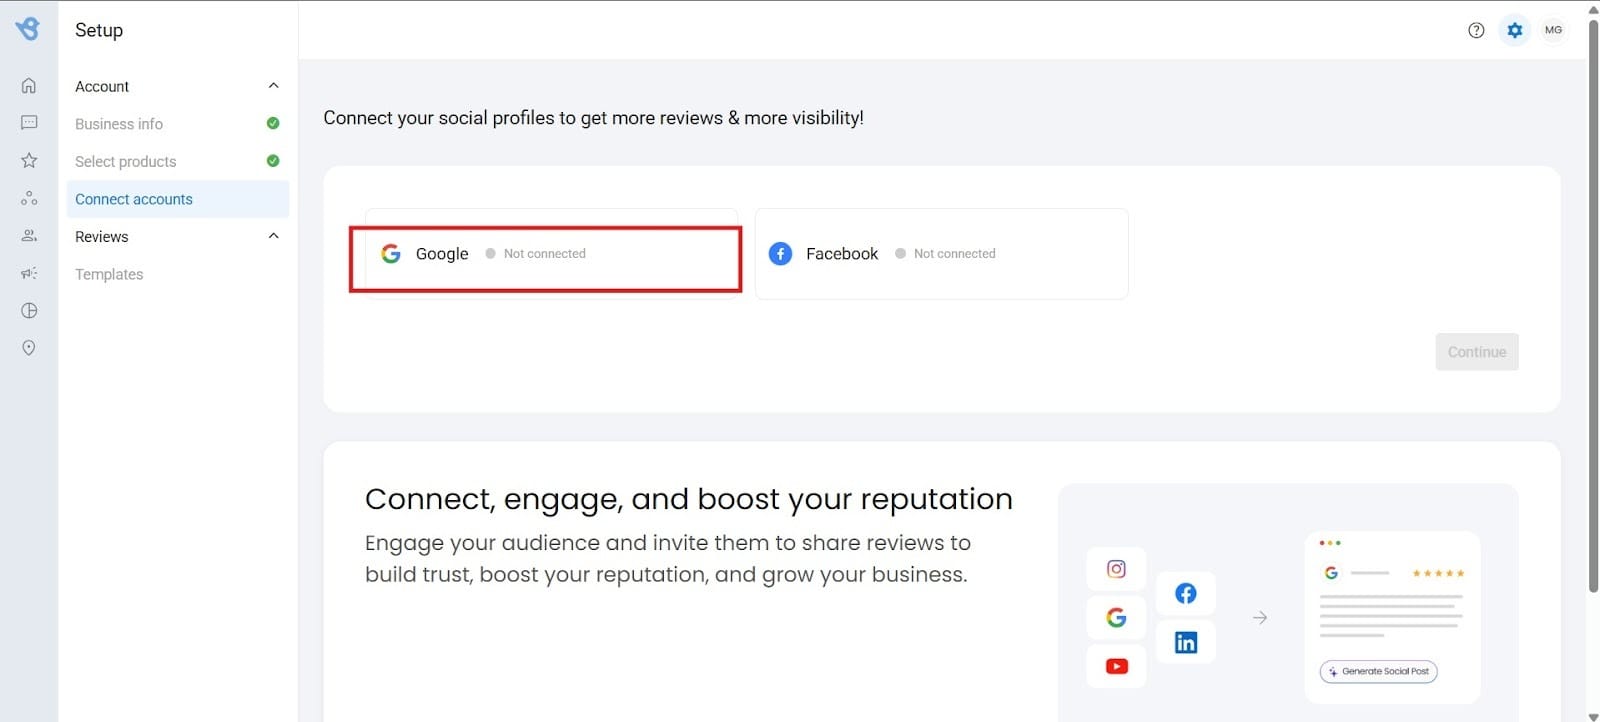Open the Home icon in sidebar
The image size is (1600, 722).
tap(29, 86)
